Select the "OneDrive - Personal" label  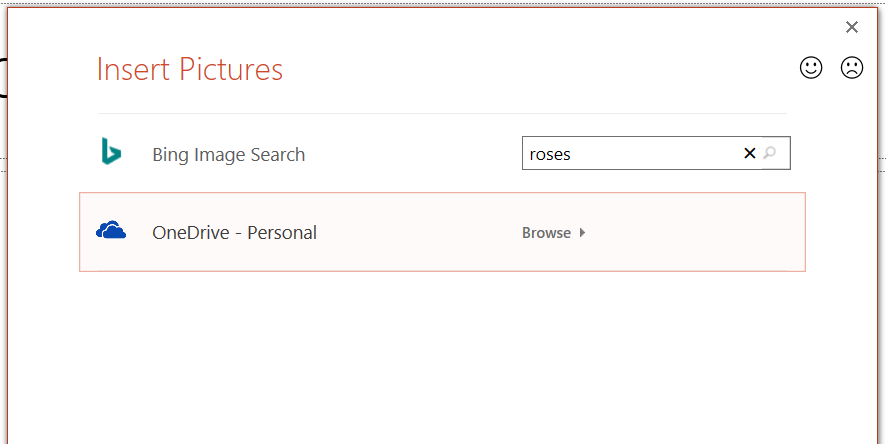point(234,233)
